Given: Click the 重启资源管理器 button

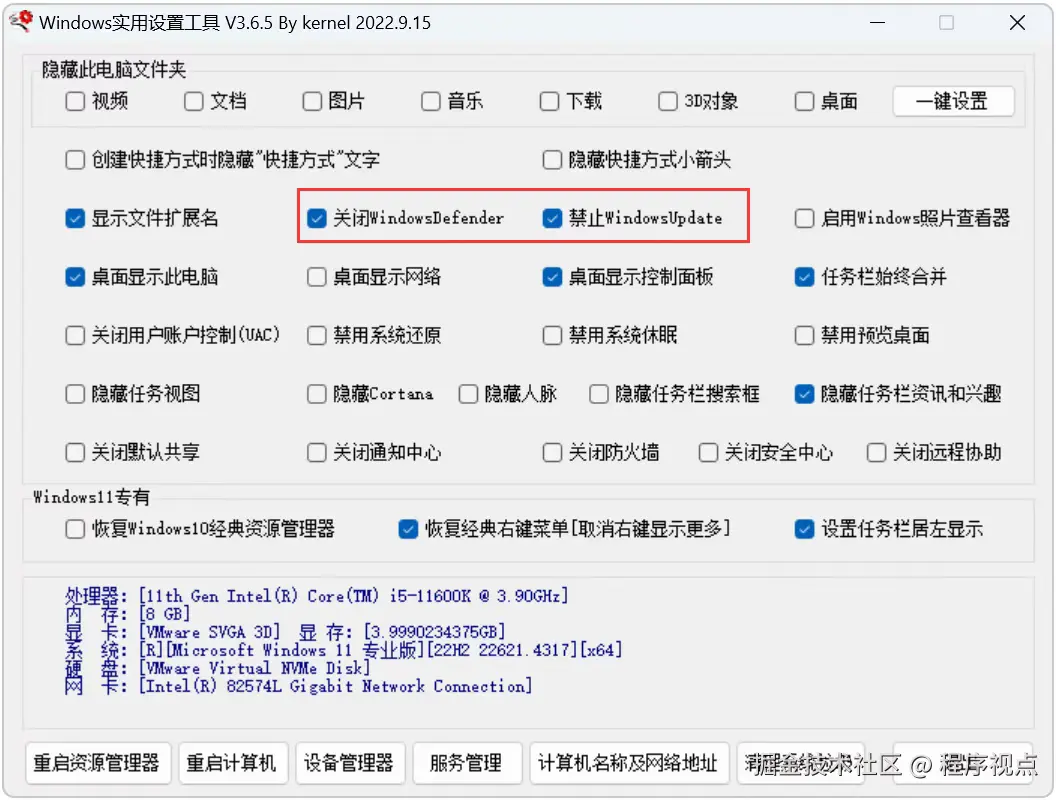Looking at the screenshot, I should [97, 763].
